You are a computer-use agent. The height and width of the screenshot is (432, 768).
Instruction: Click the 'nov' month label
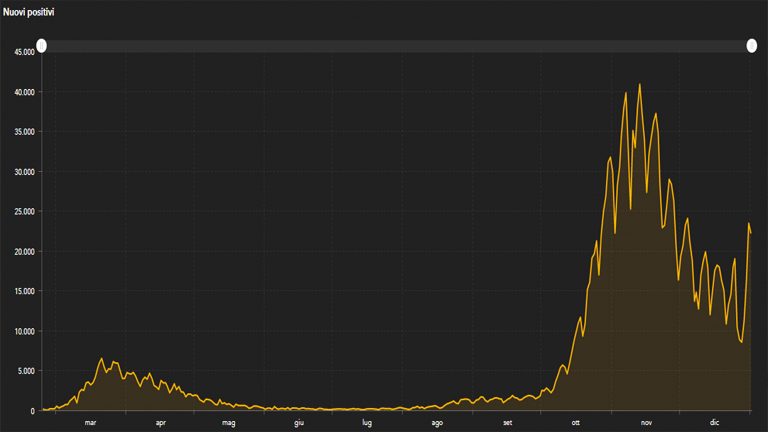[x=646, y=422]
